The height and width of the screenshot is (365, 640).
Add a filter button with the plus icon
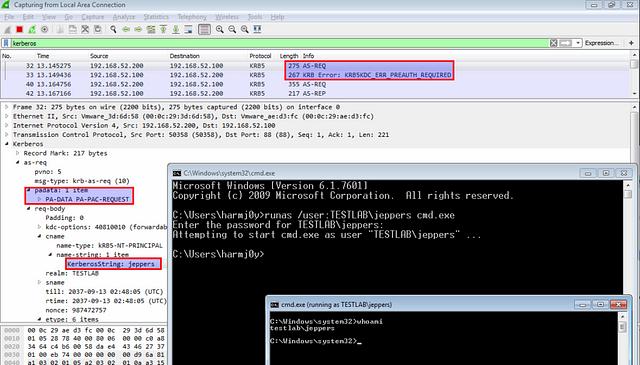pos(631,43)
